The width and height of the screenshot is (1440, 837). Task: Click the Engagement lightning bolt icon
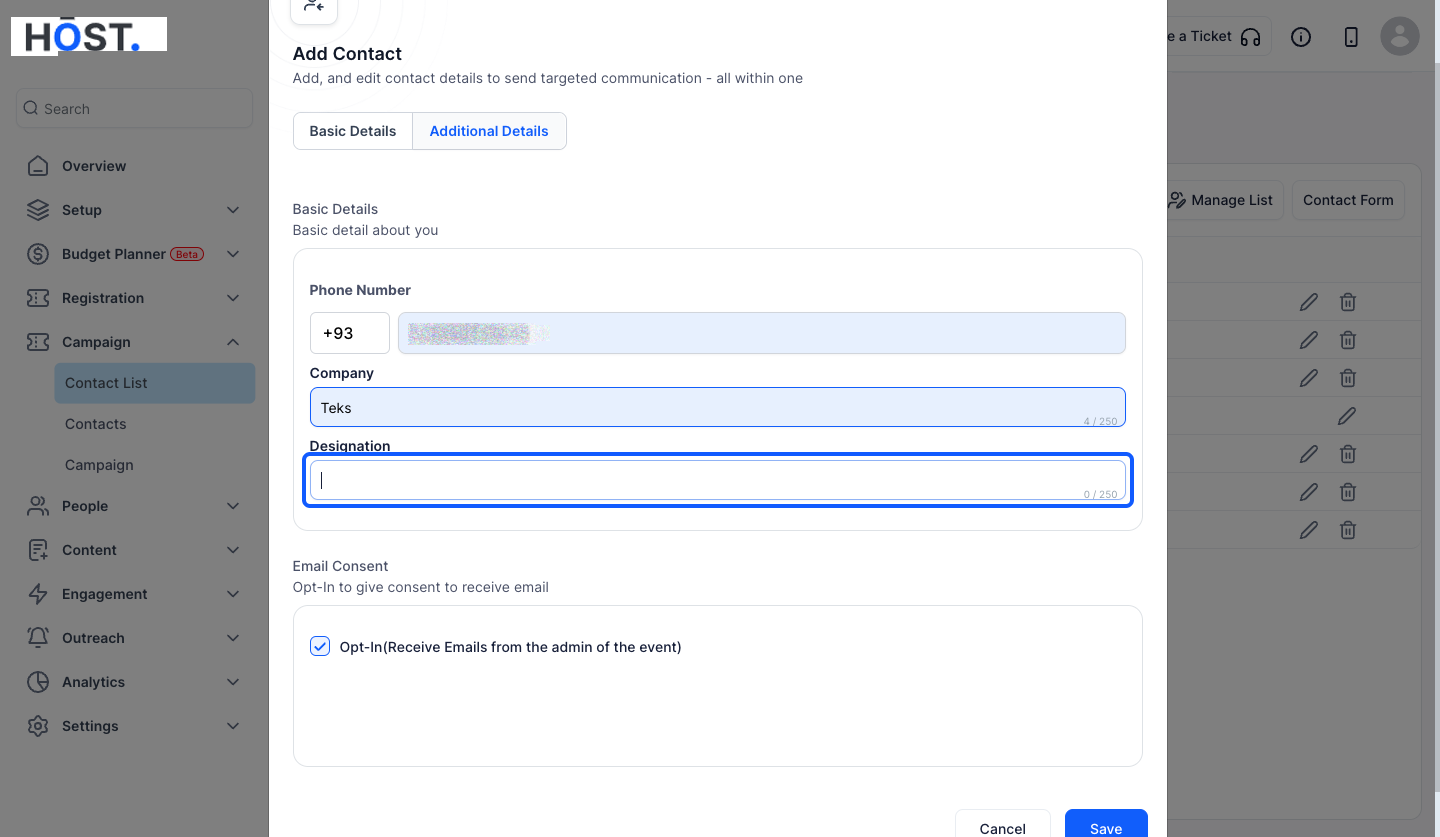(38, 594)
